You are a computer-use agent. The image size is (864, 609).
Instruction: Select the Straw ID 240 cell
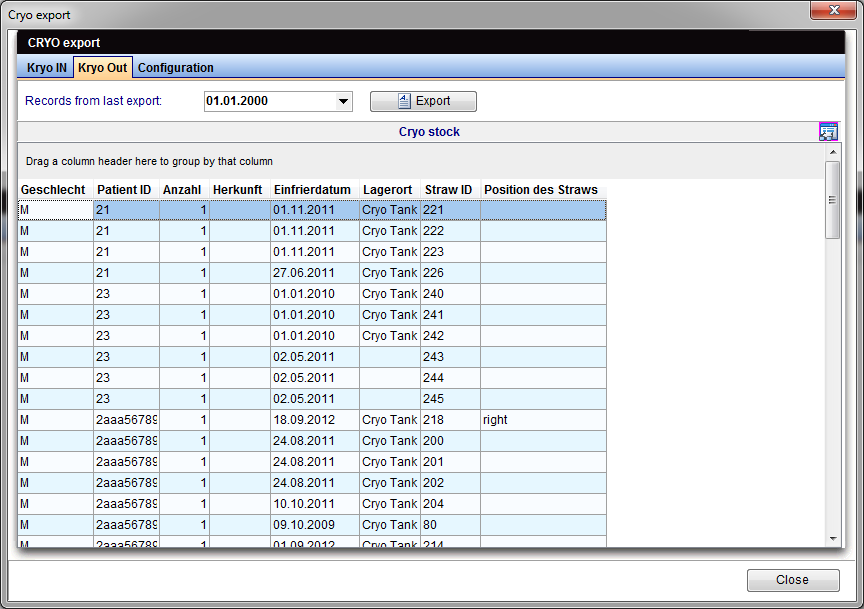(x=450, y=294)
